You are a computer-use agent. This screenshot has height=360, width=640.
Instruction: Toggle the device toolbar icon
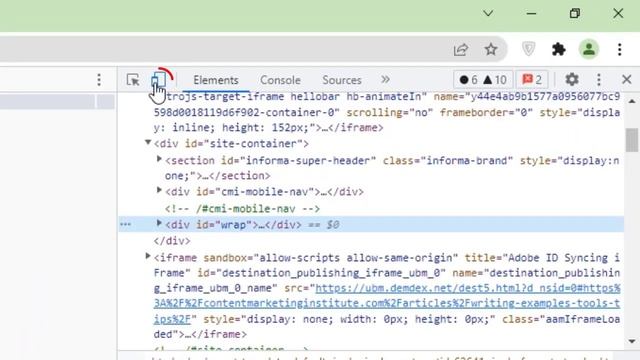coord(159,80)
